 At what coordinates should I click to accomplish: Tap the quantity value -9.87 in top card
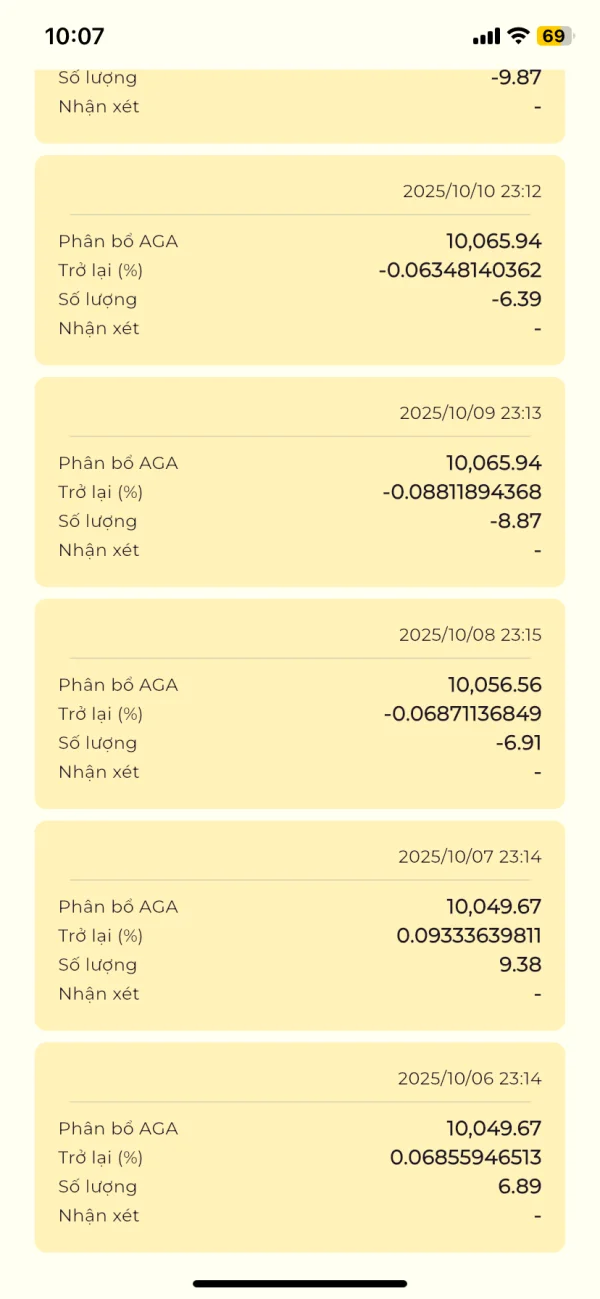tap(516, 77)
